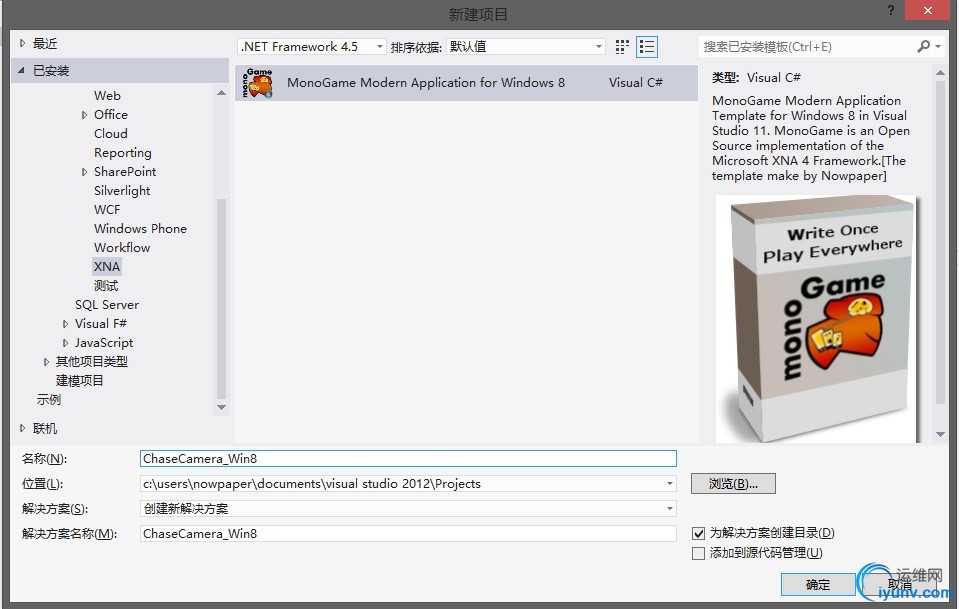The width and height of the screenshot is (959, 609).
Task: Open the 解决方案 创建新解决方案 dropdown
Action: click(670, 509)
